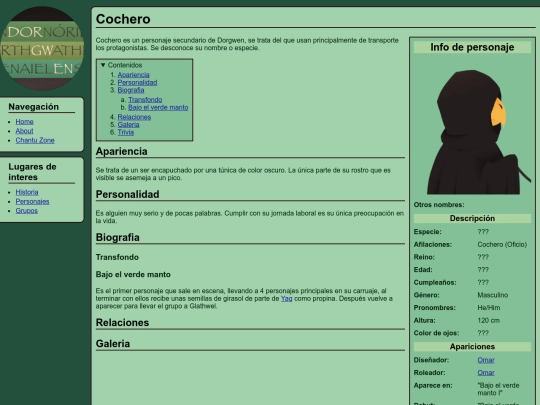Jump to Personalidad via contents link
540x405 pixels.
pyautogui.click(x=137, y=82)
